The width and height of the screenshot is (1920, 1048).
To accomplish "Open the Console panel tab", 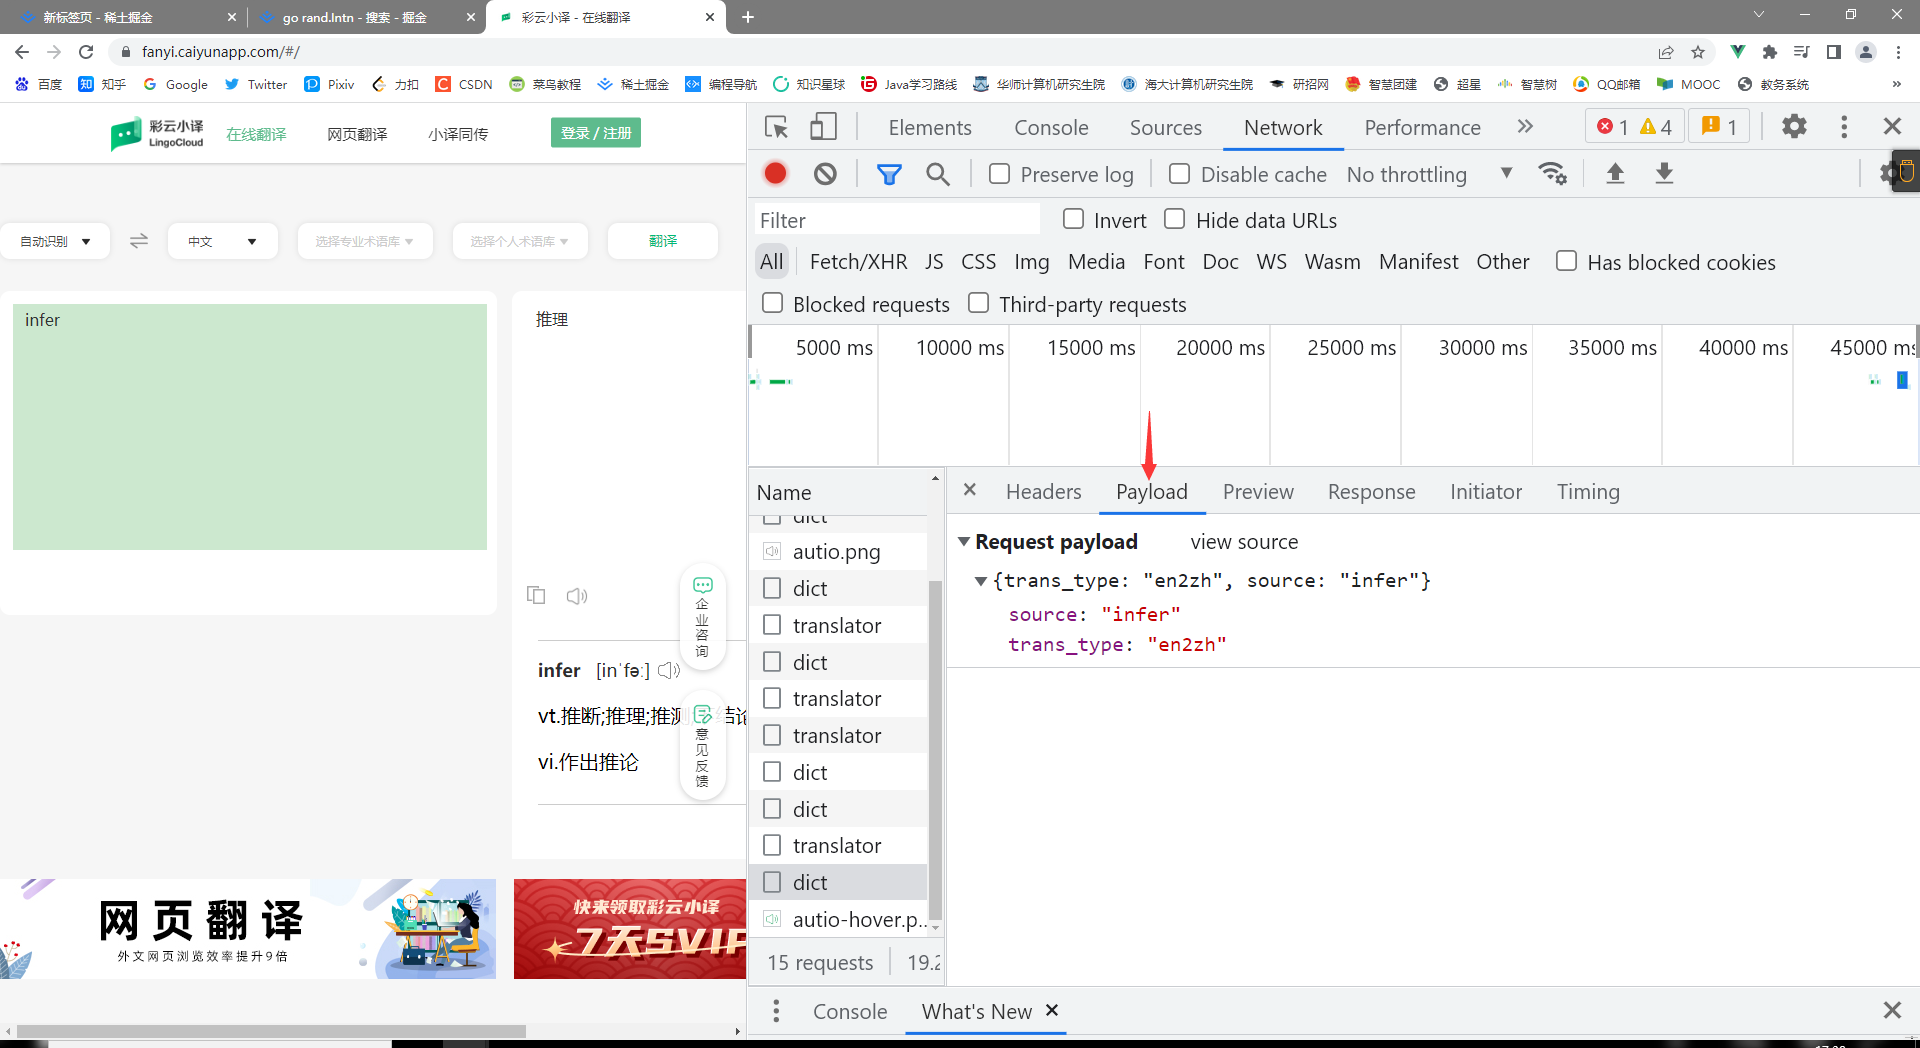I will tap(1050, 128).
